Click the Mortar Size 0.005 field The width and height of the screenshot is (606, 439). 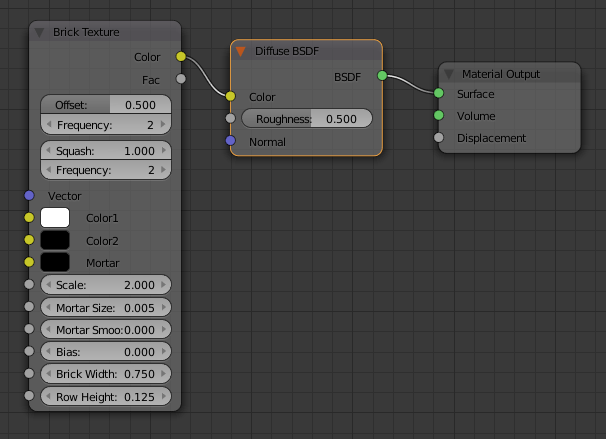click(106, 307)
